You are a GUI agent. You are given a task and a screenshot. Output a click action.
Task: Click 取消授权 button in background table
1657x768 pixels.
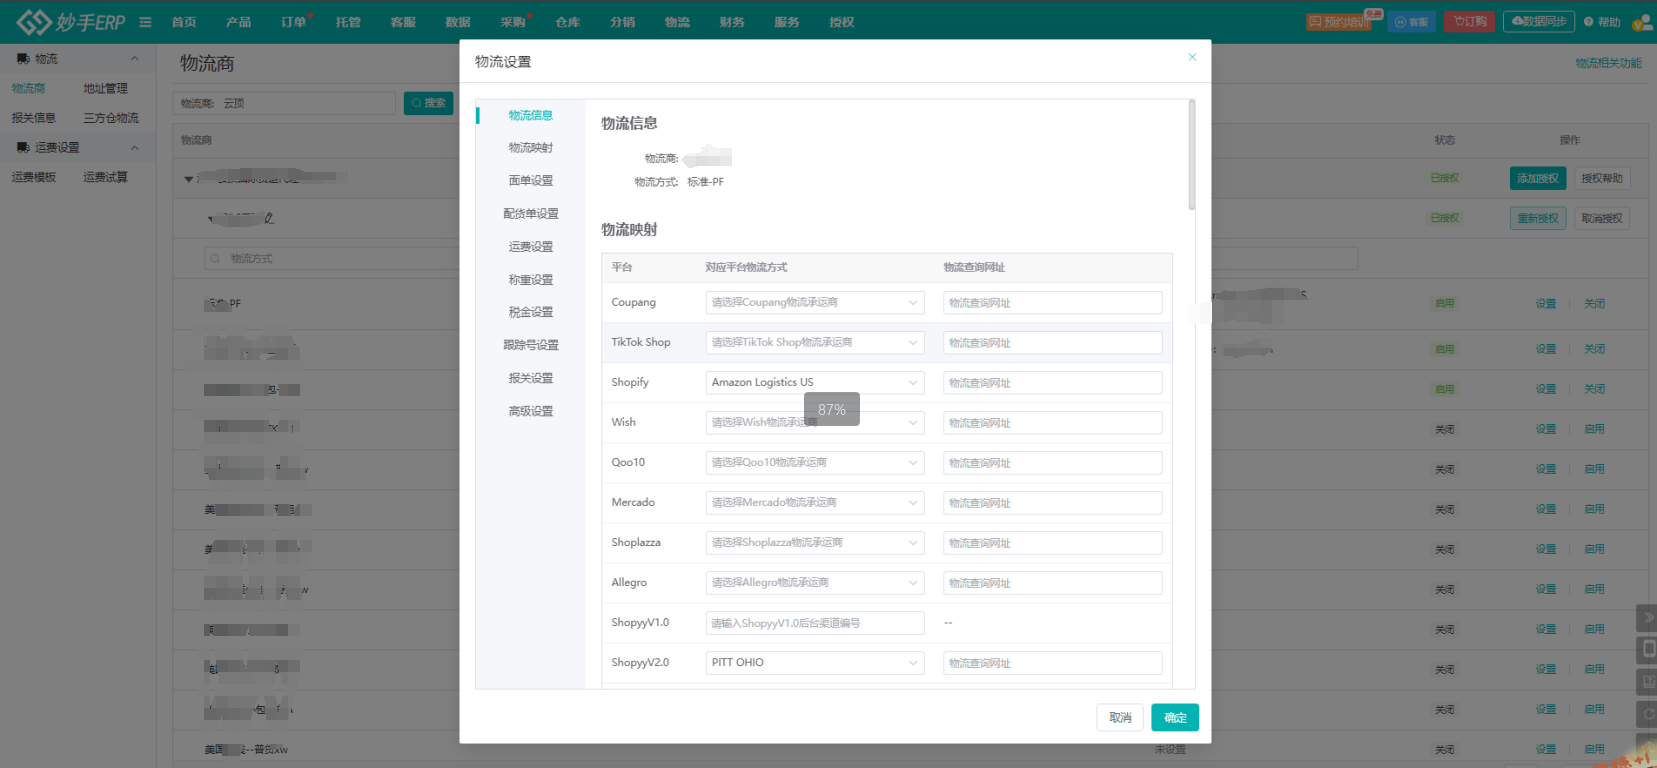point(1602,218)
